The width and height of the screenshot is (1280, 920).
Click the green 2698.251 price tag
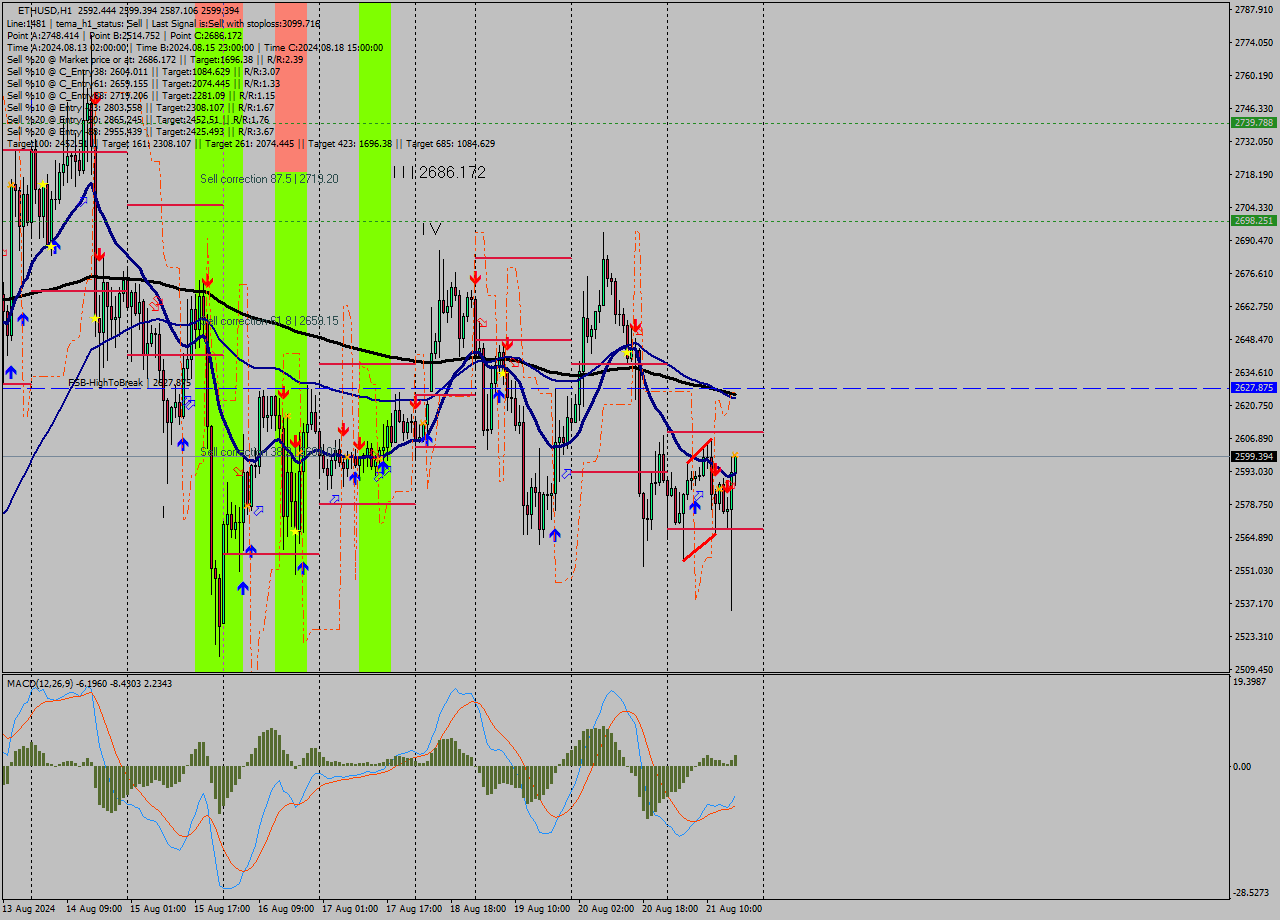[1254, 220]
